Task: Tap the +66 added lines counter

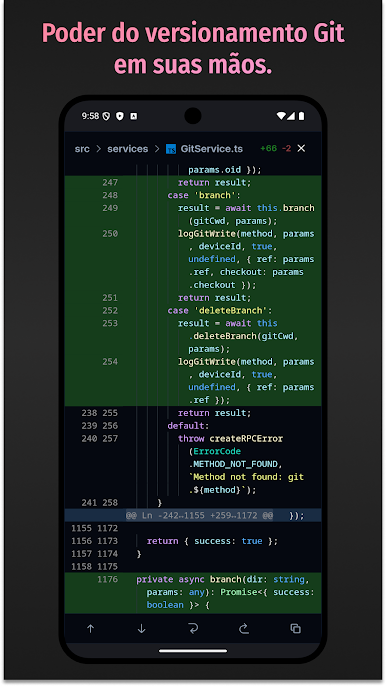Action: 268,148
